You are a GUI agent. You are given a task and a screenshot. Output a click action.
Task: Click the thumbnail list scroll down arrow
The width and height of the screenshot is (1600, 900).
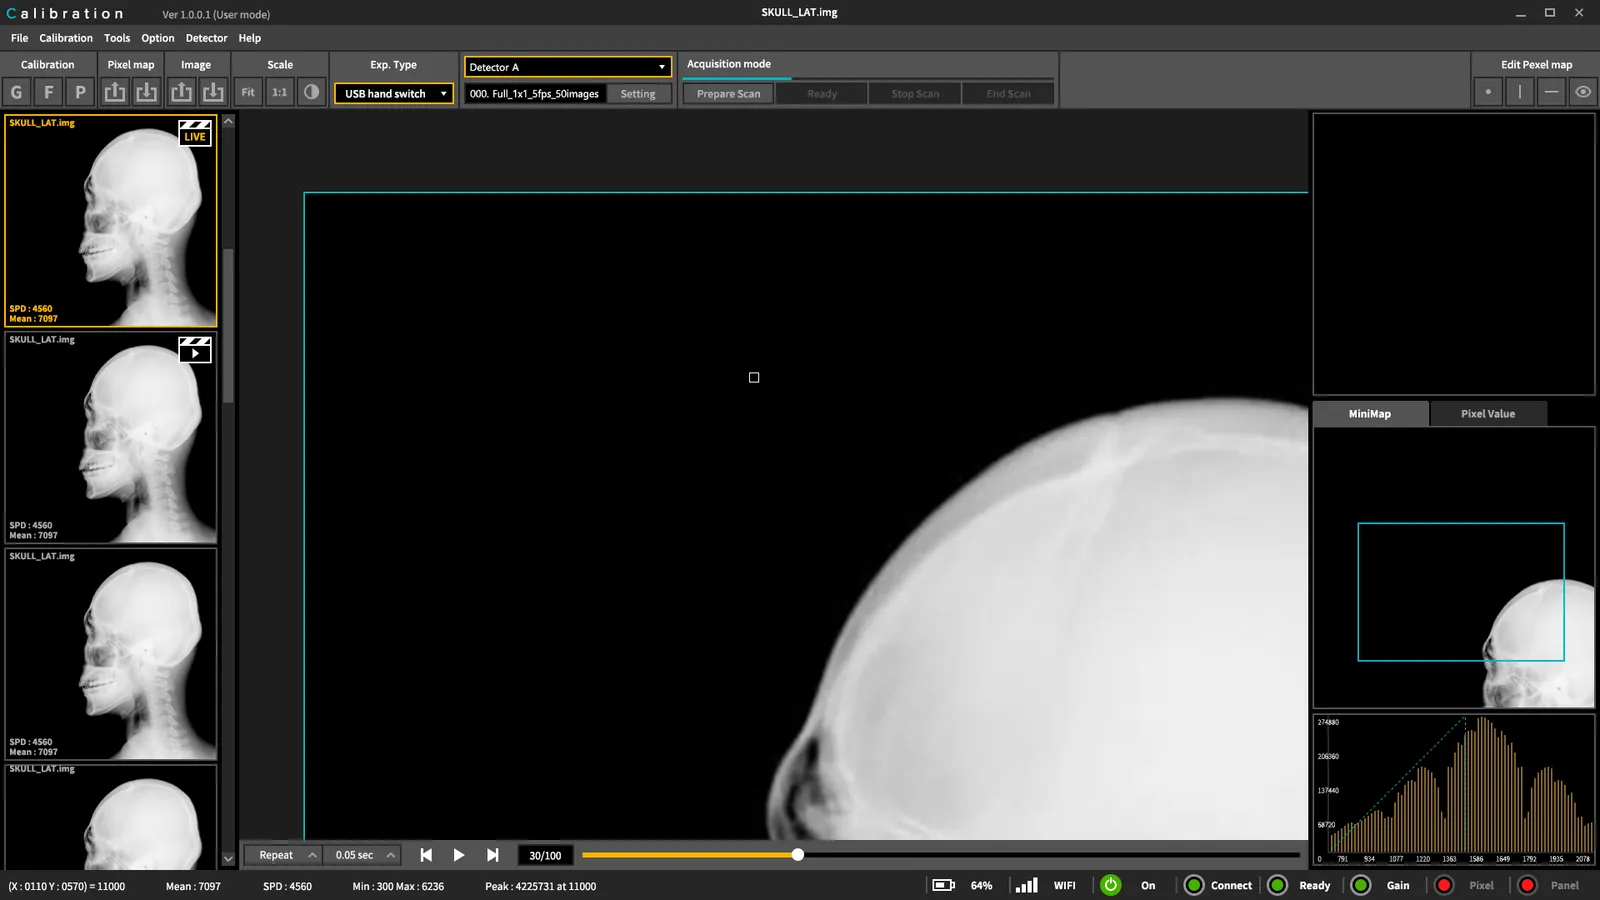point(228,858)
